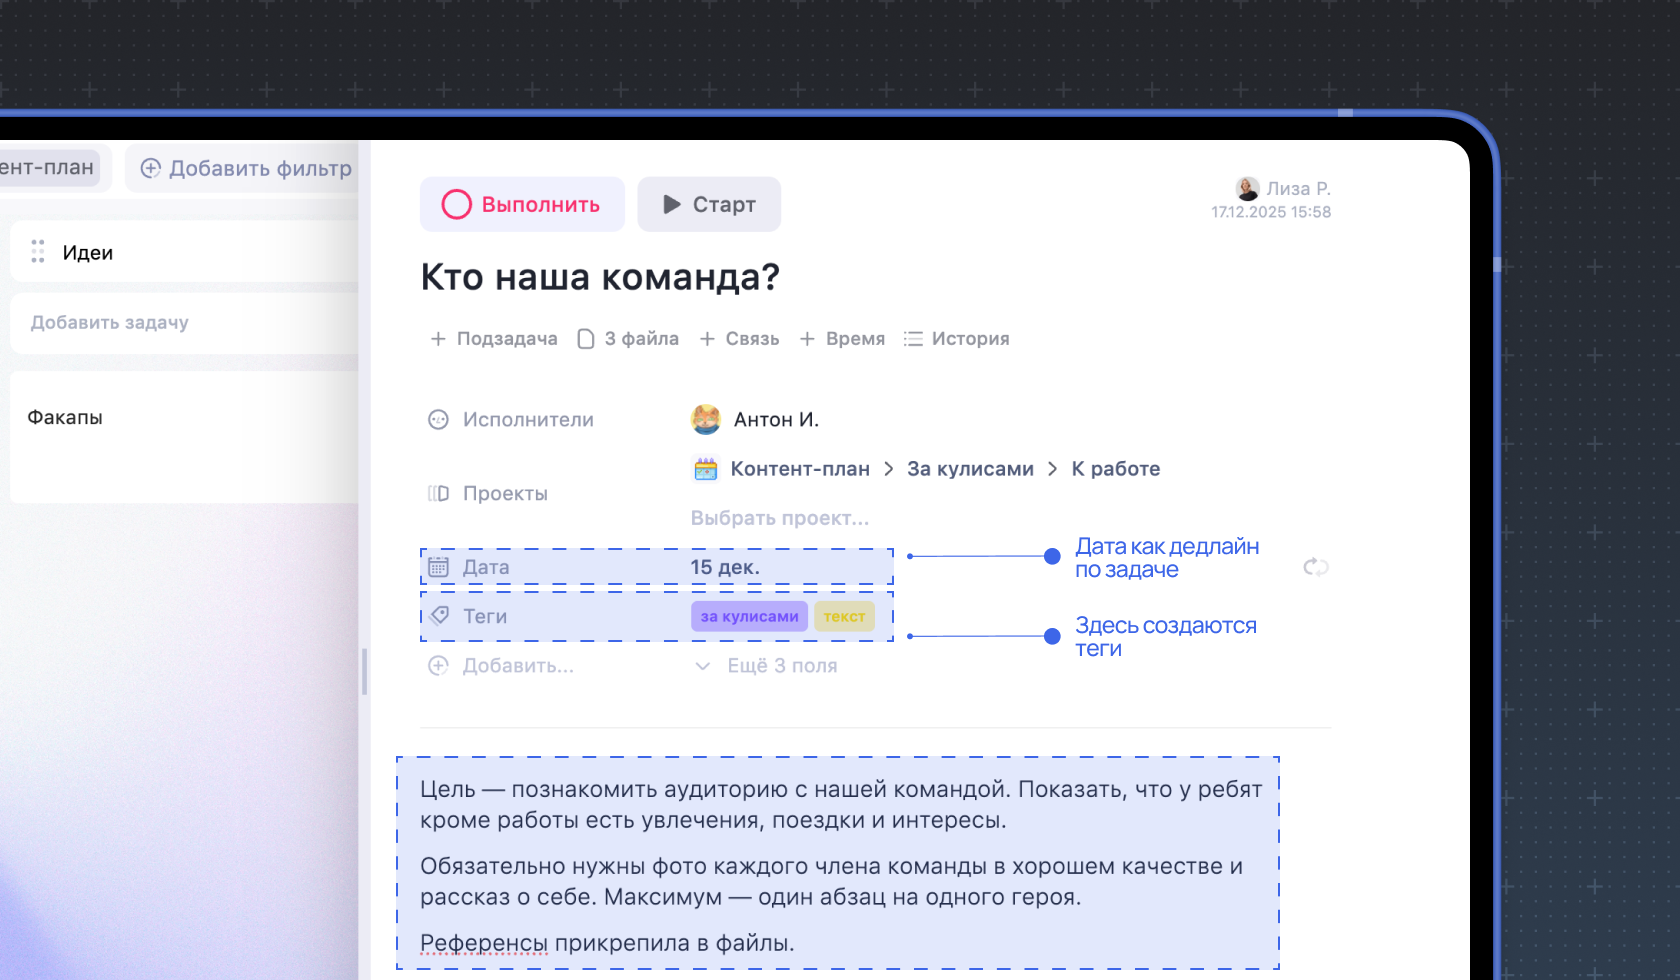Click the calendar icon beside the Дата field

(439, 565)
